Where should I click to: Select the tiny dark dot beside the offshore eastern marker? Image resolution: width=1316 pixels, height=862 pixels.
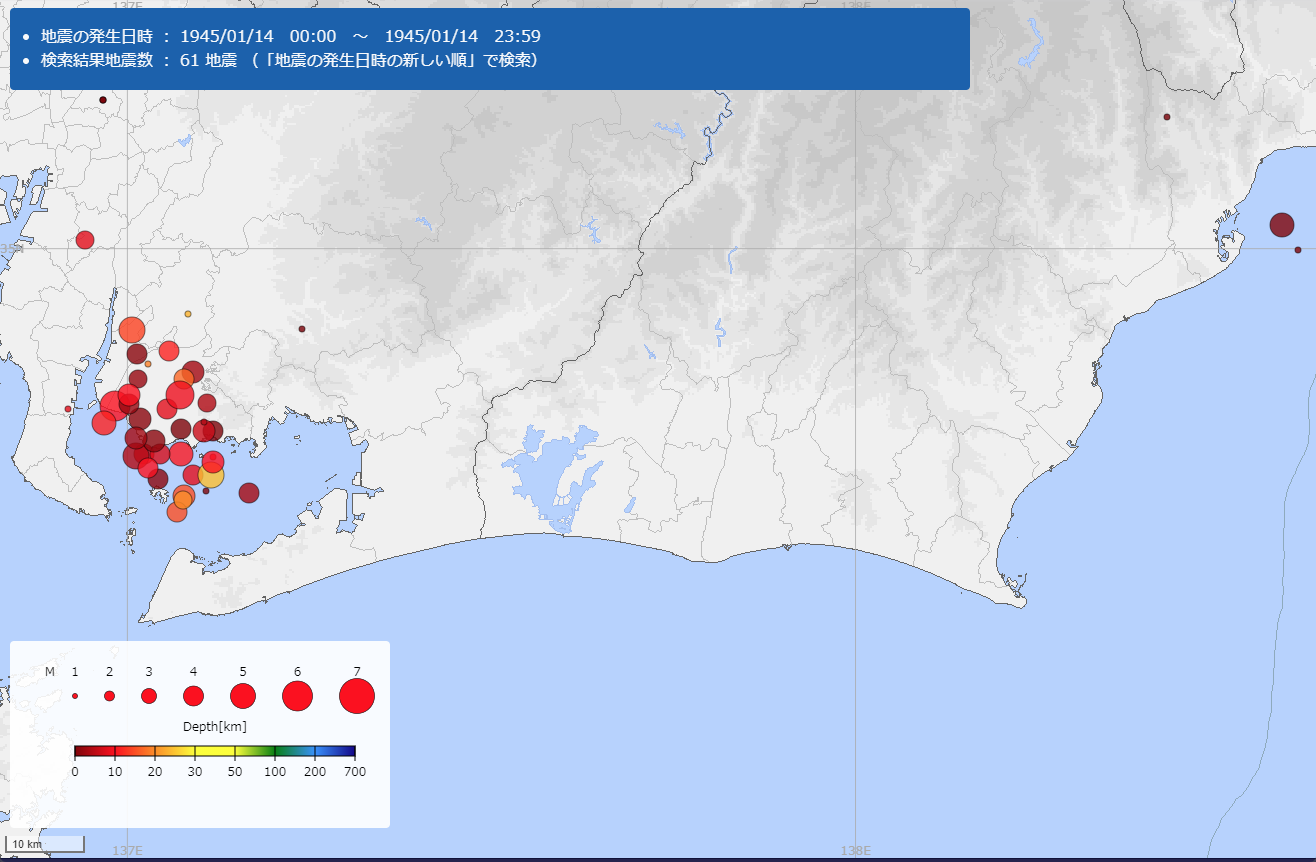tap(1298, 250)
